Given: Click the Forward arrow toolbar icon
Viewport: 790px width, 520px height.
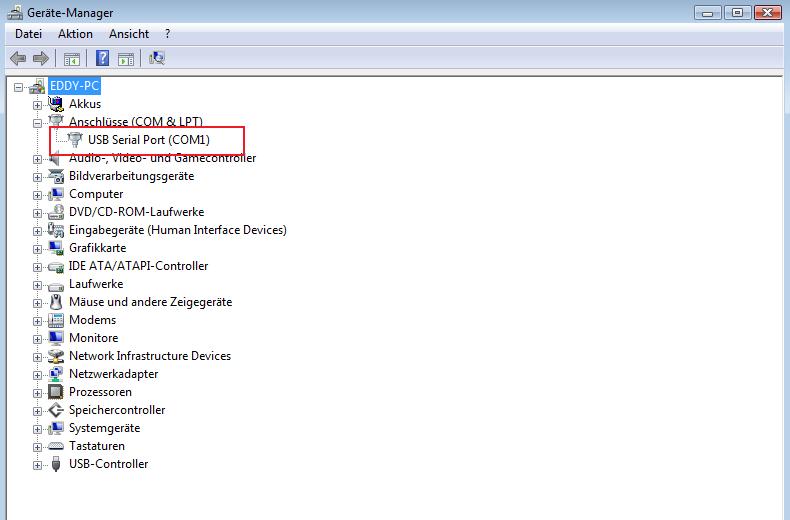Looking at the screenshot, I should pyautogui.click(x=41, y=58).
